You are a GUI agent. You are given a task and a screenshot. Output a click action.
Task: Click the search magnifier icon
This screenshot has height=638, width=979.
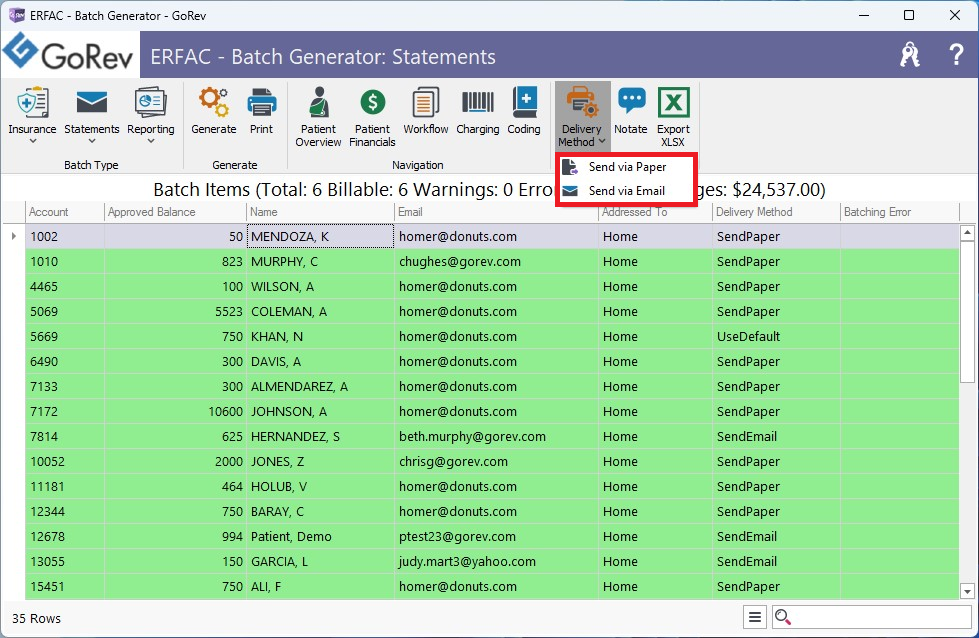(783, 617)
